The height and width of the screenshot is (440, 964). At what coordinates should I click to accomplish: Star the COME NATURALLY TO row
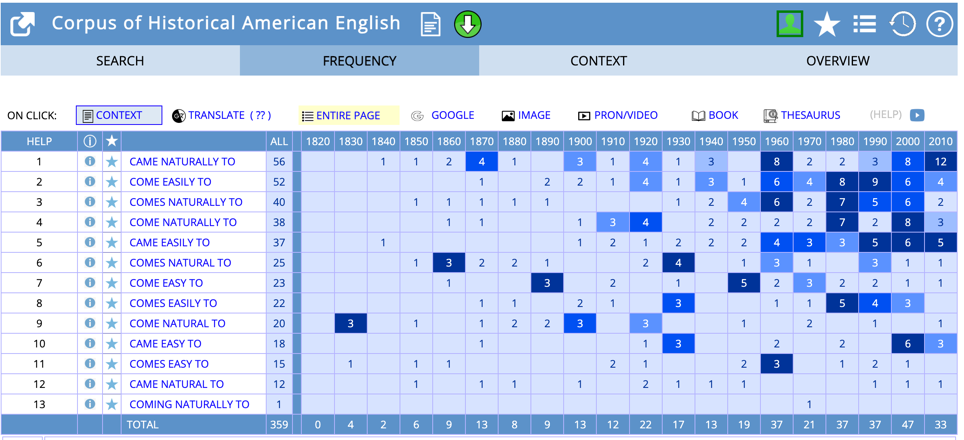point(111,222)
